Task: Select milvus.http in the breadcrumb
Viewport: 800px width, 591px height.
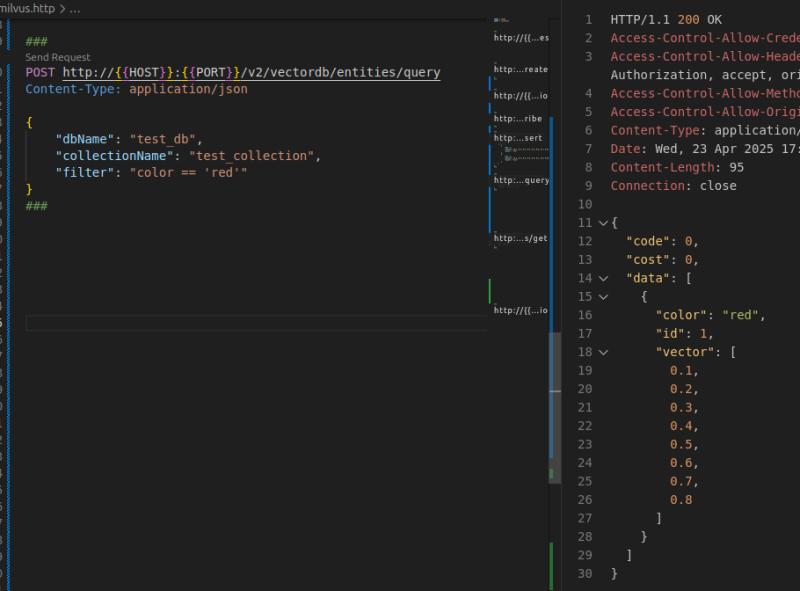Action: 27,8
